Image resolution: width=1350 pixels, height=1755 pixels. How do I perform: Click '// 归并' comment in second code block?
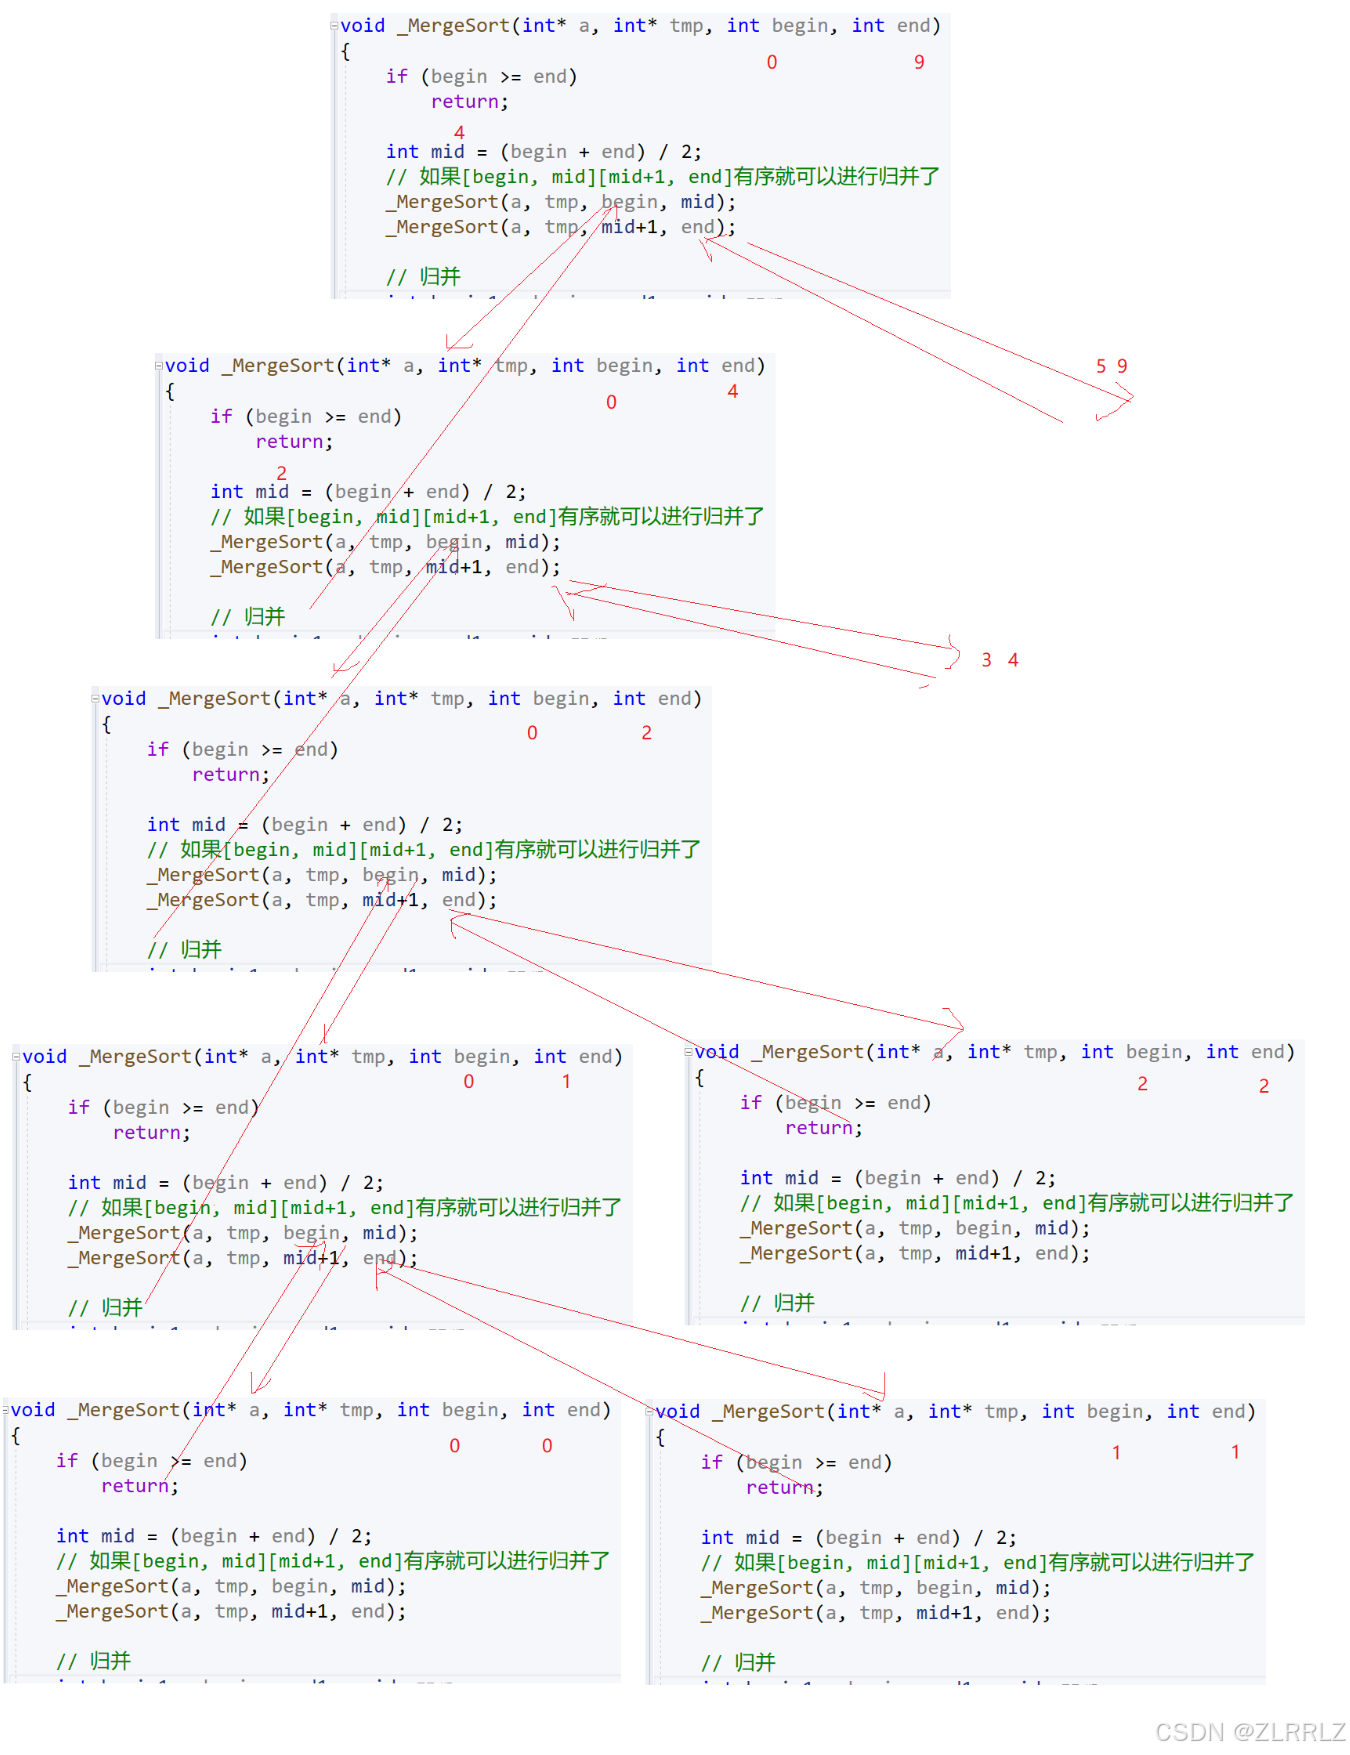(248, 617)
